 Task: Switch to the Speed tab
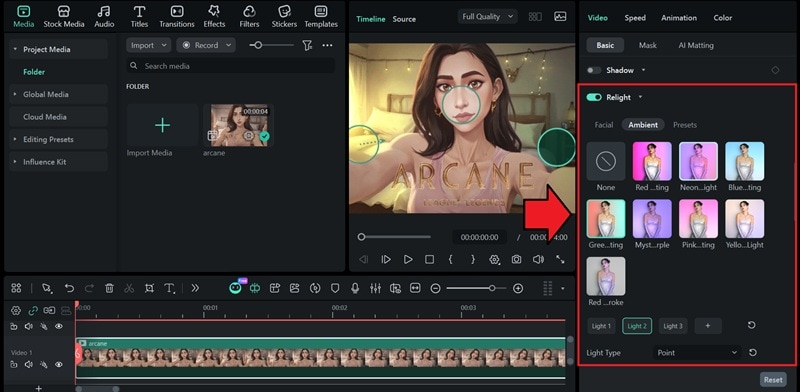(x=635, y=18)
